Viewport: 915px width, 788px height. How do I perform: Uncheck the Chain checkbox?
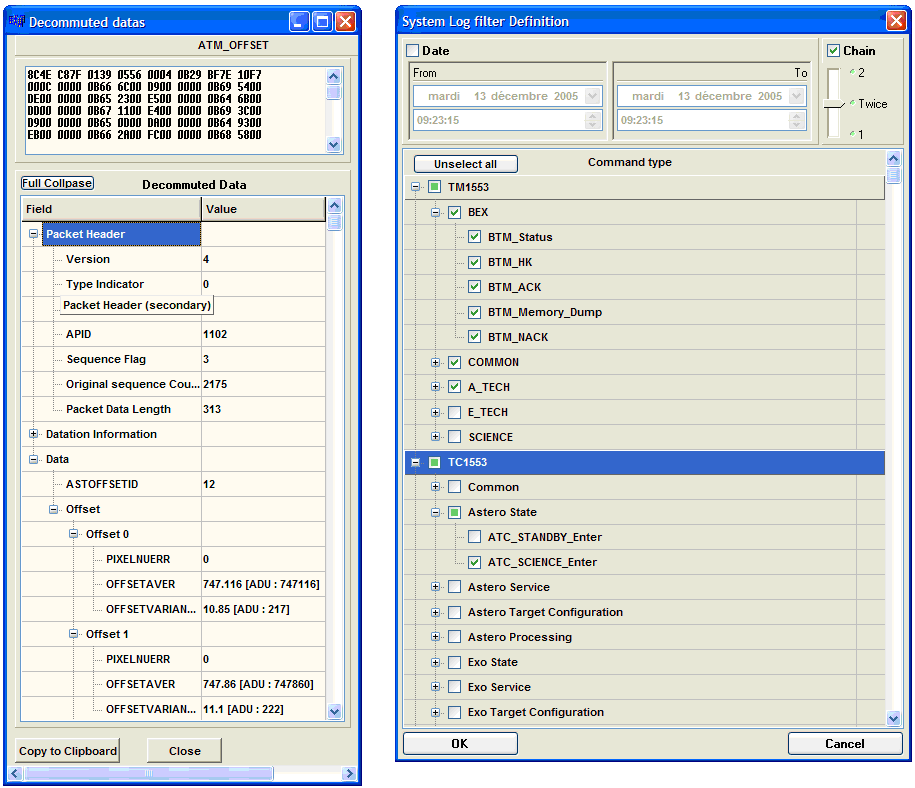(834, 50)
